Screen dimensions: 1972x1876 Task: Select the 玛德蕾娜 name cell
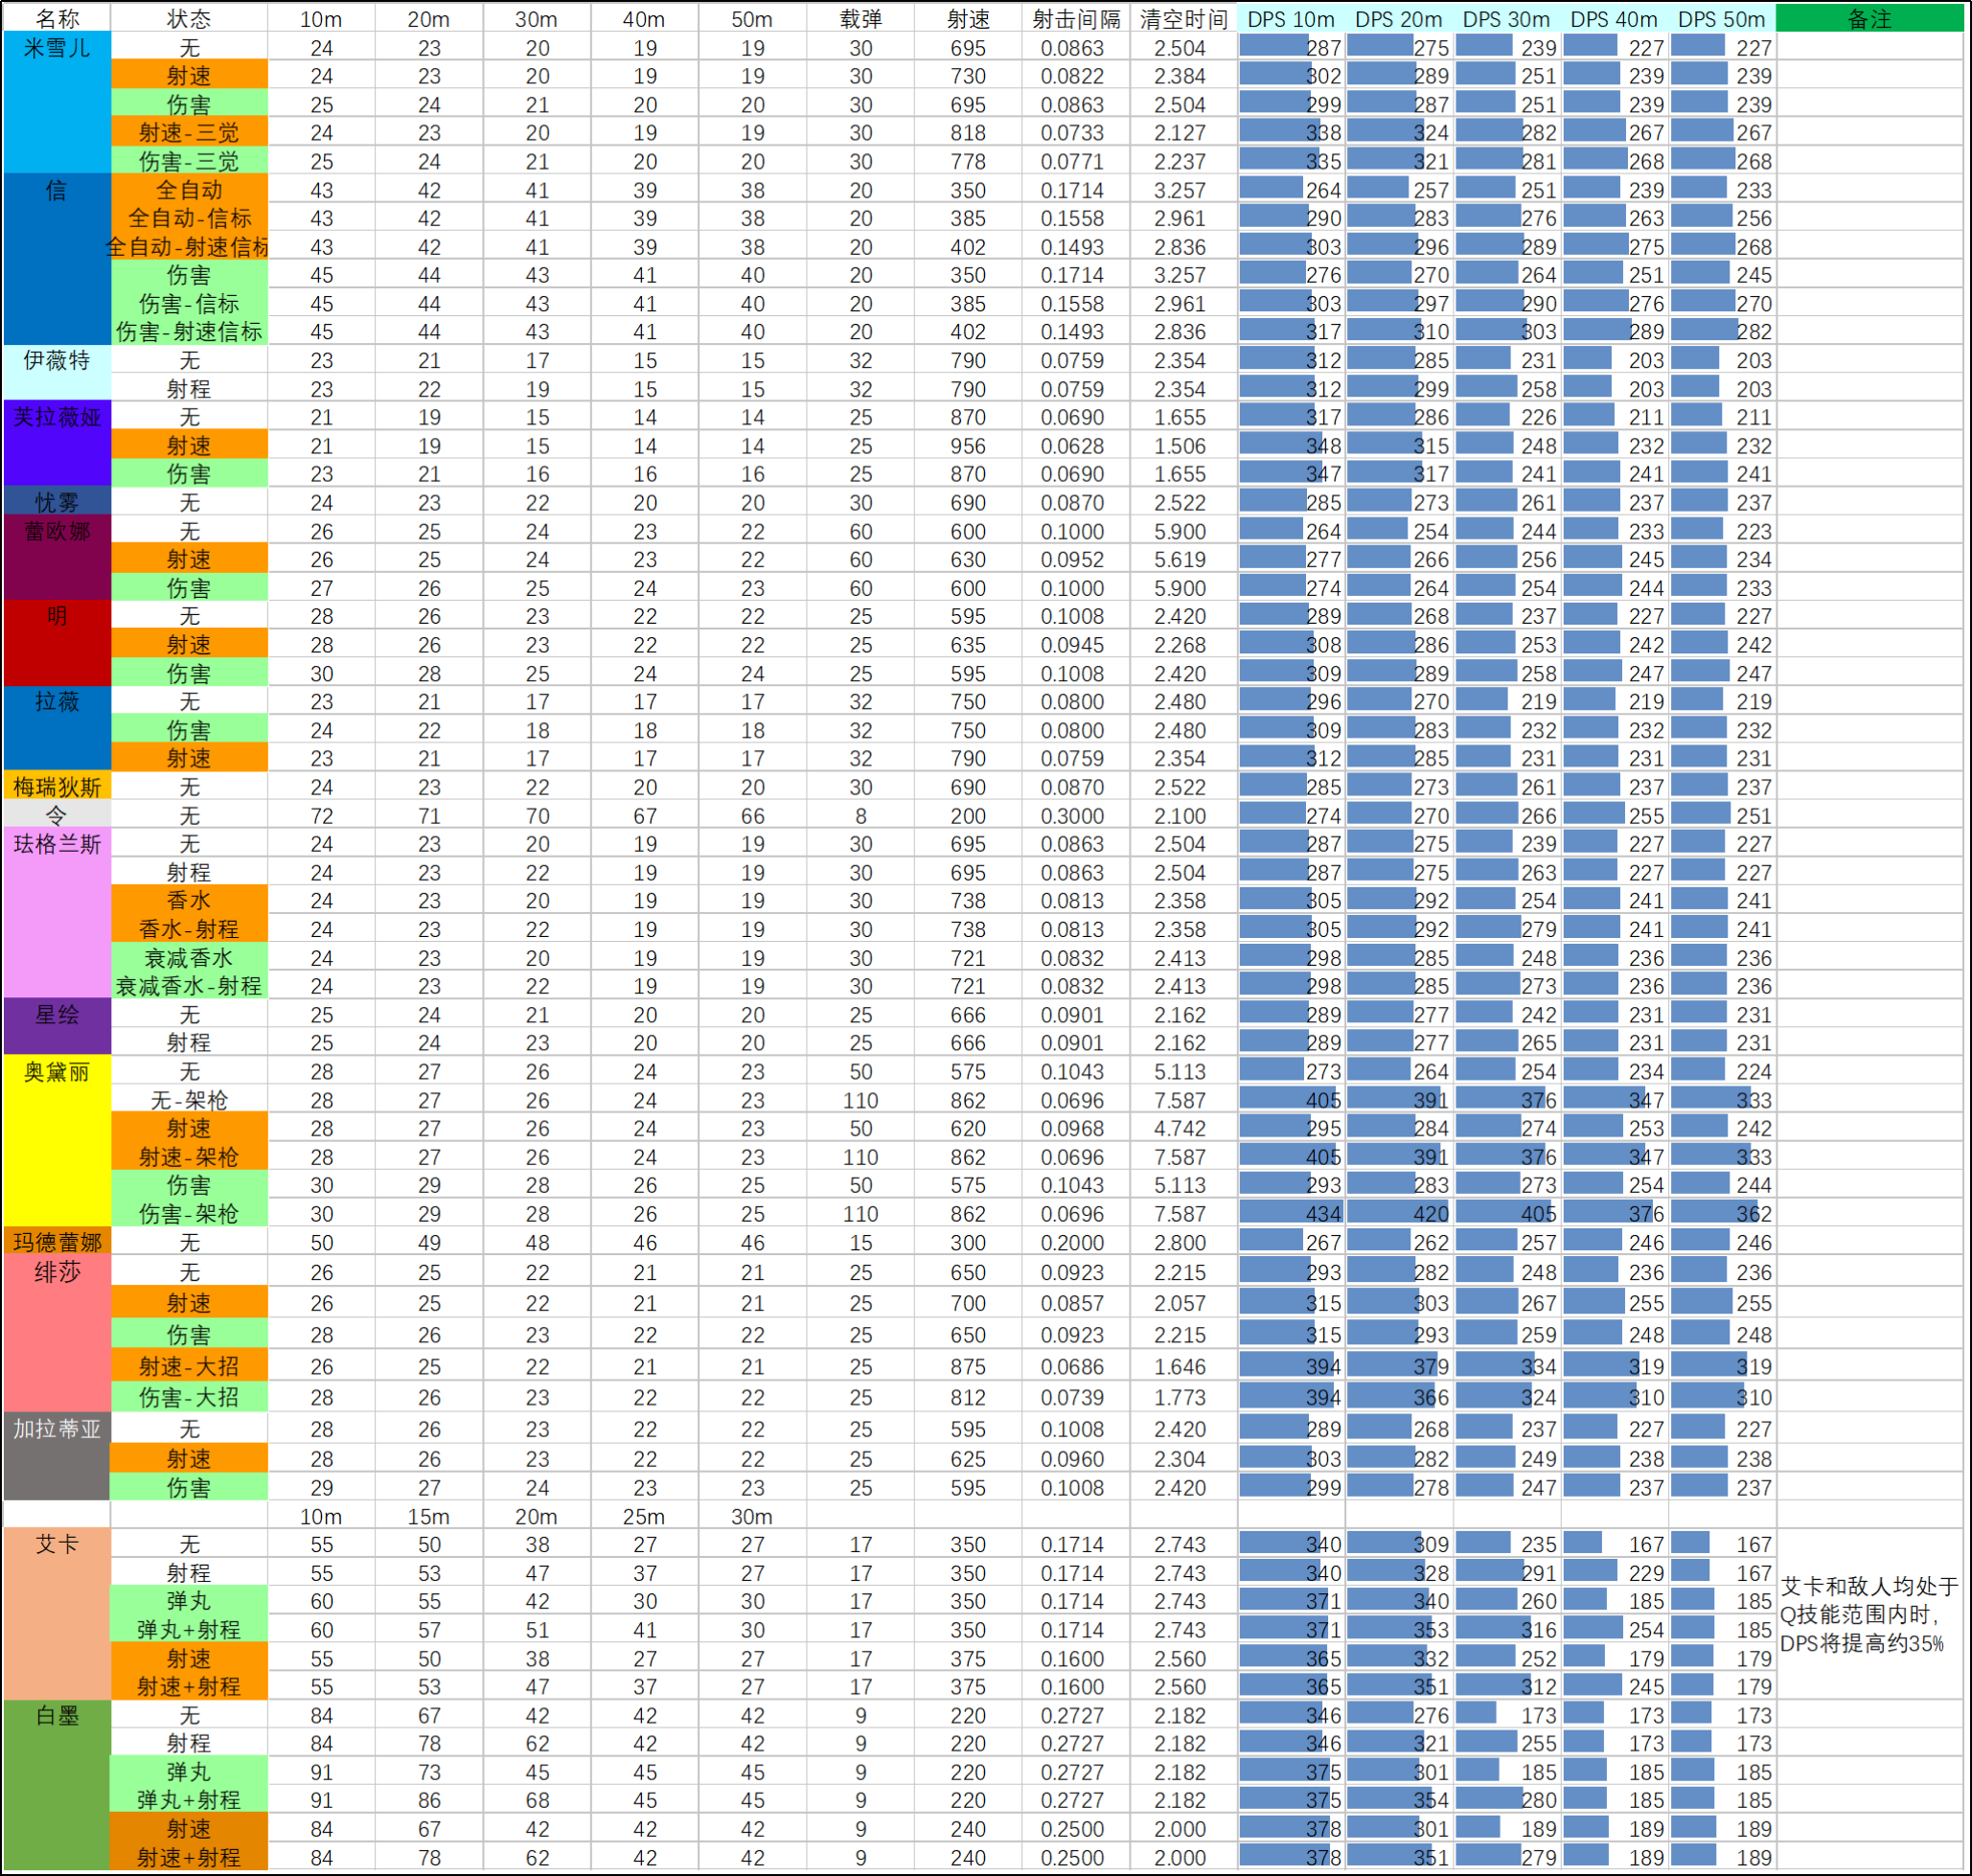[57, 1242]
